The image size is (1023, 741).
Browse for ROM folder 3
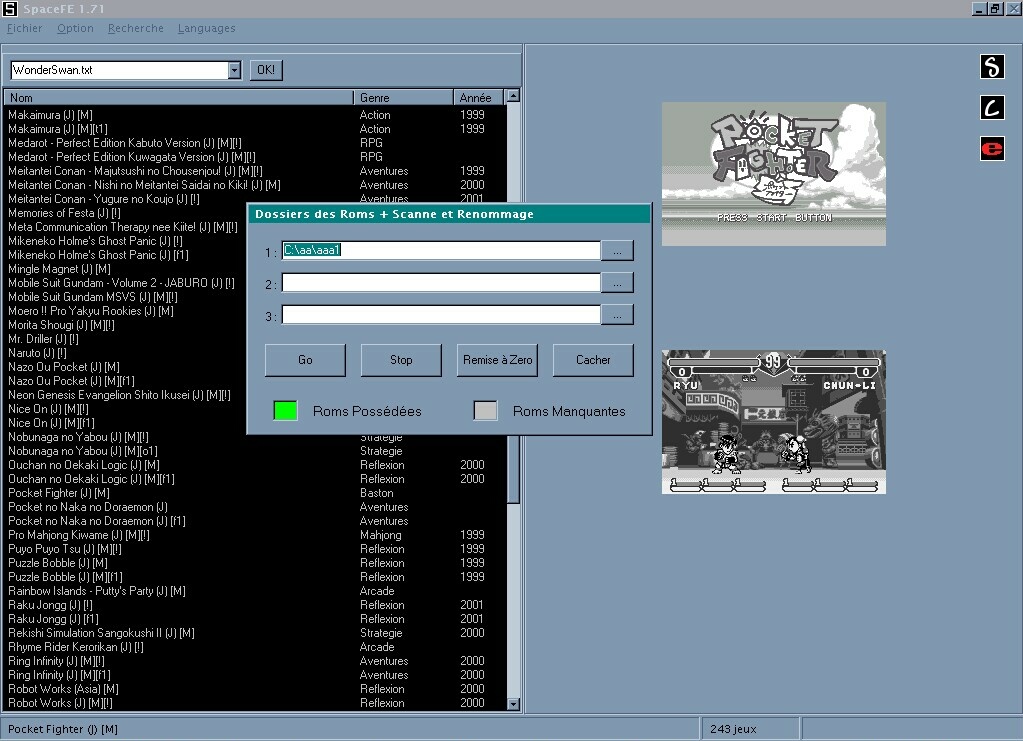click(617, 315)
